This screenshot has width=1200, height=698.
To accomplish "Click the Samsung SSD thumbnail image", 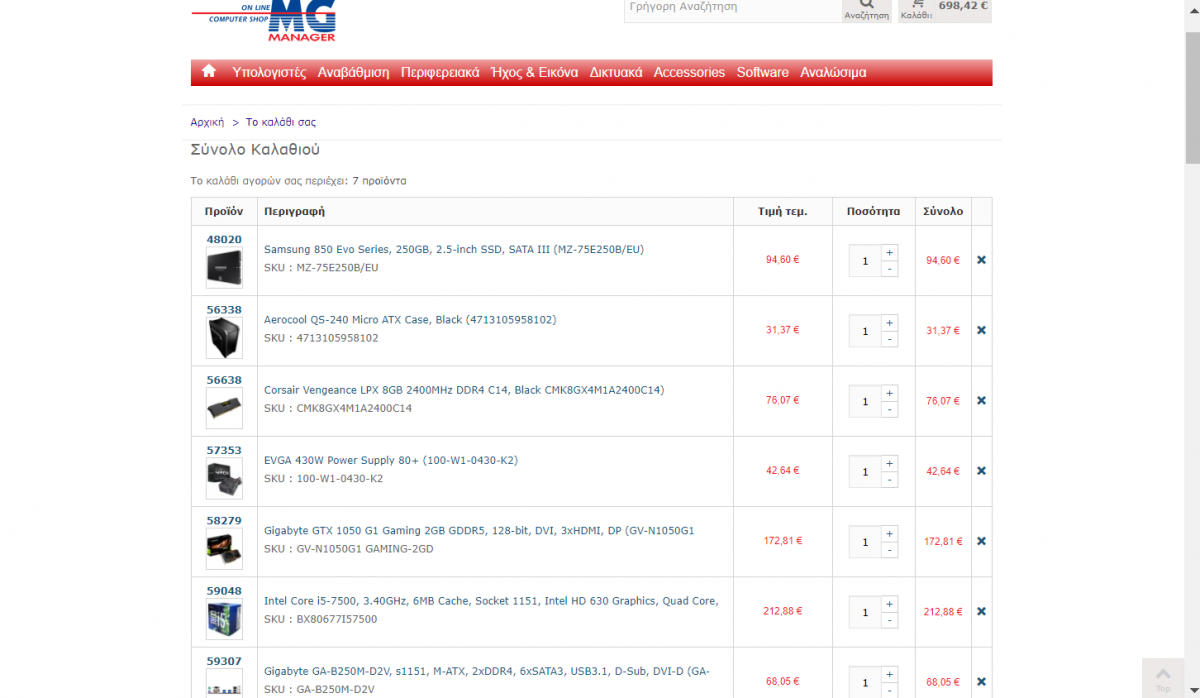I will (x=224, y=268).
